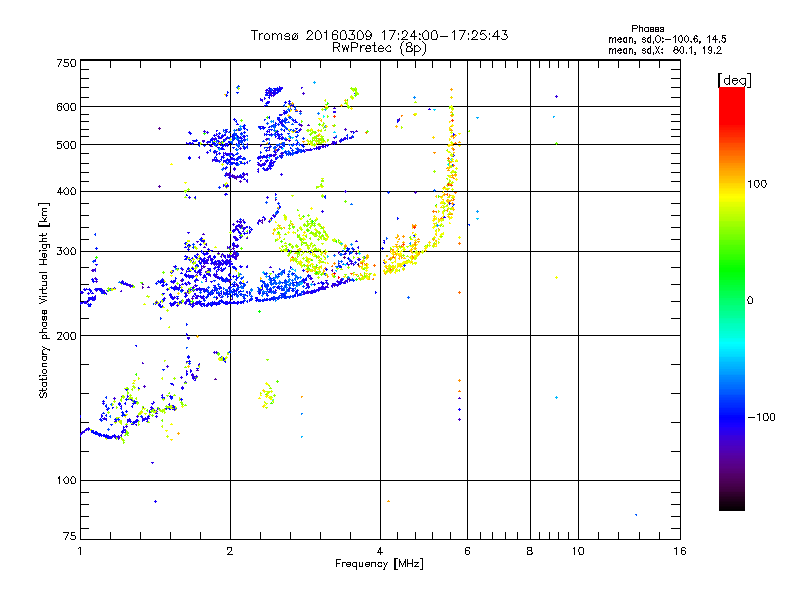Image resolution: width=800 pixels, height=600 pixels.
Task: Click the 'mean, sd,O:-100.6, 14.5' statistic line
Action: pyautogui.click(x=667, y=40)
